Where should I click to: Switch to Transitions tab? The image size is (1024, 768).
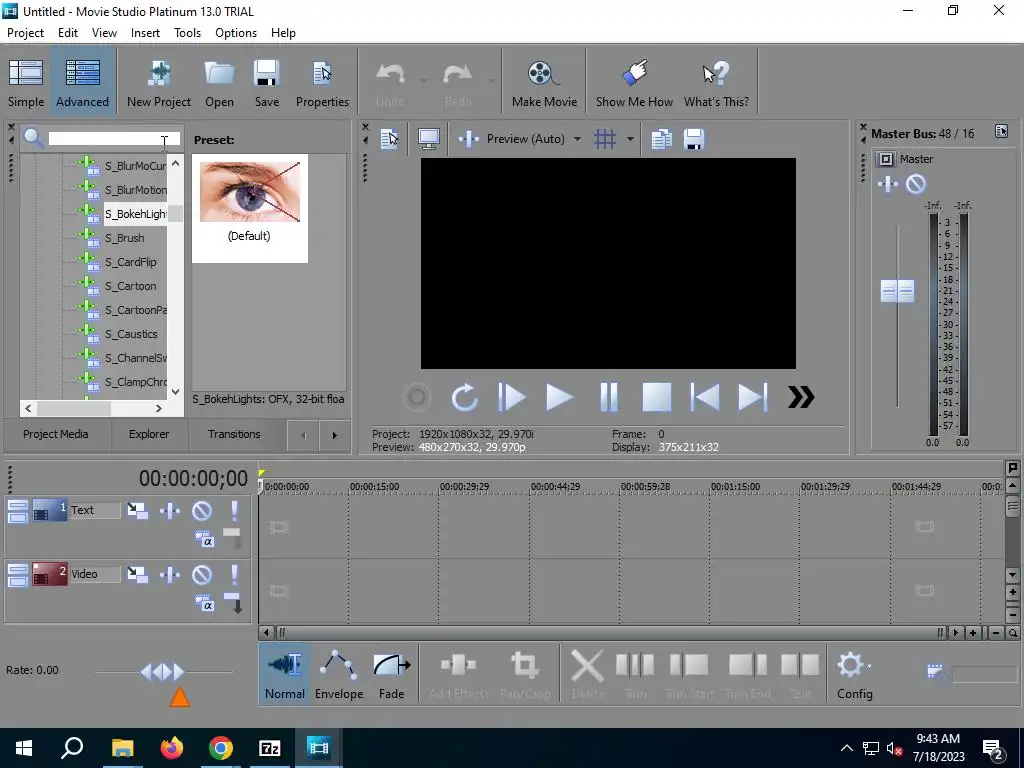234,434
